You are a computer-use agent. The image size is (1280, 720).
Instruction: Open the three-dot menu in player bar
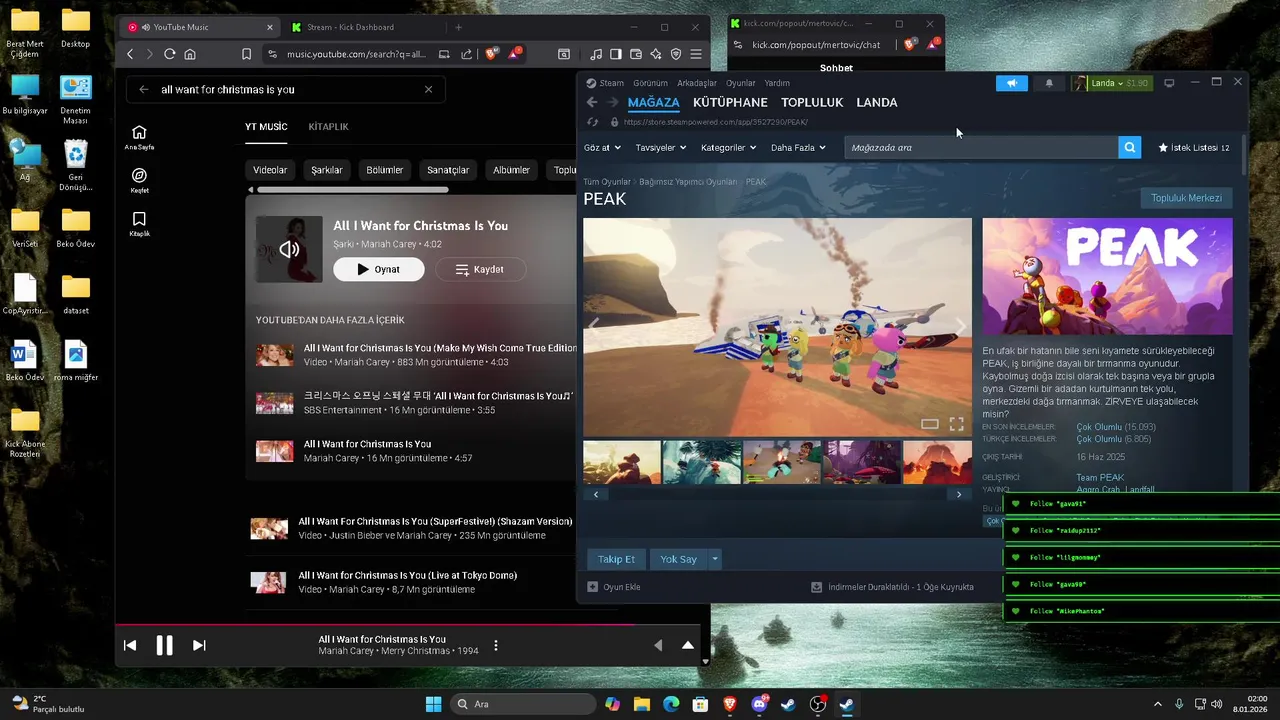495,646
